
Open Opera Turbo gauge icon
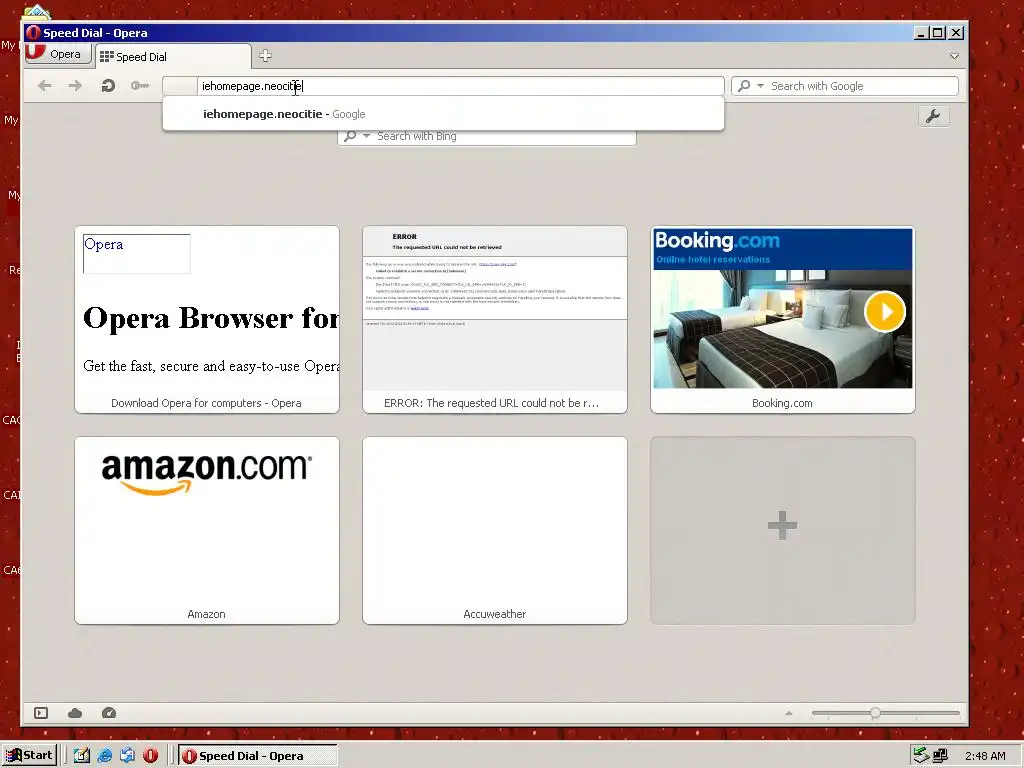(x=109, y=713)
